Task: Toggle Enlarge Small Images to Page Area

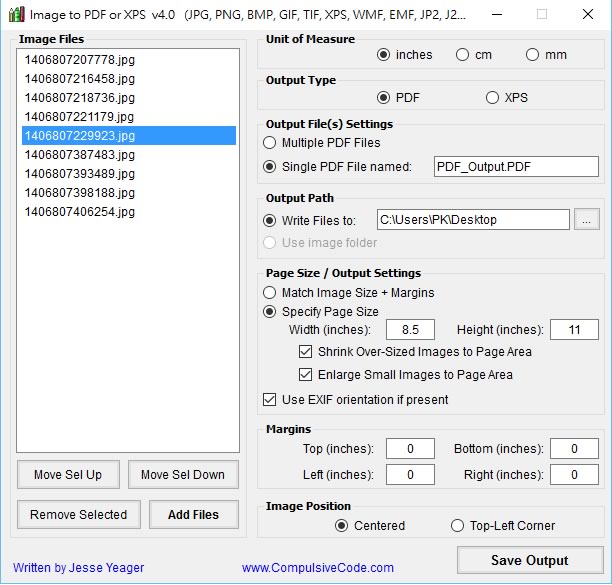Action: (x=306, y=375)
